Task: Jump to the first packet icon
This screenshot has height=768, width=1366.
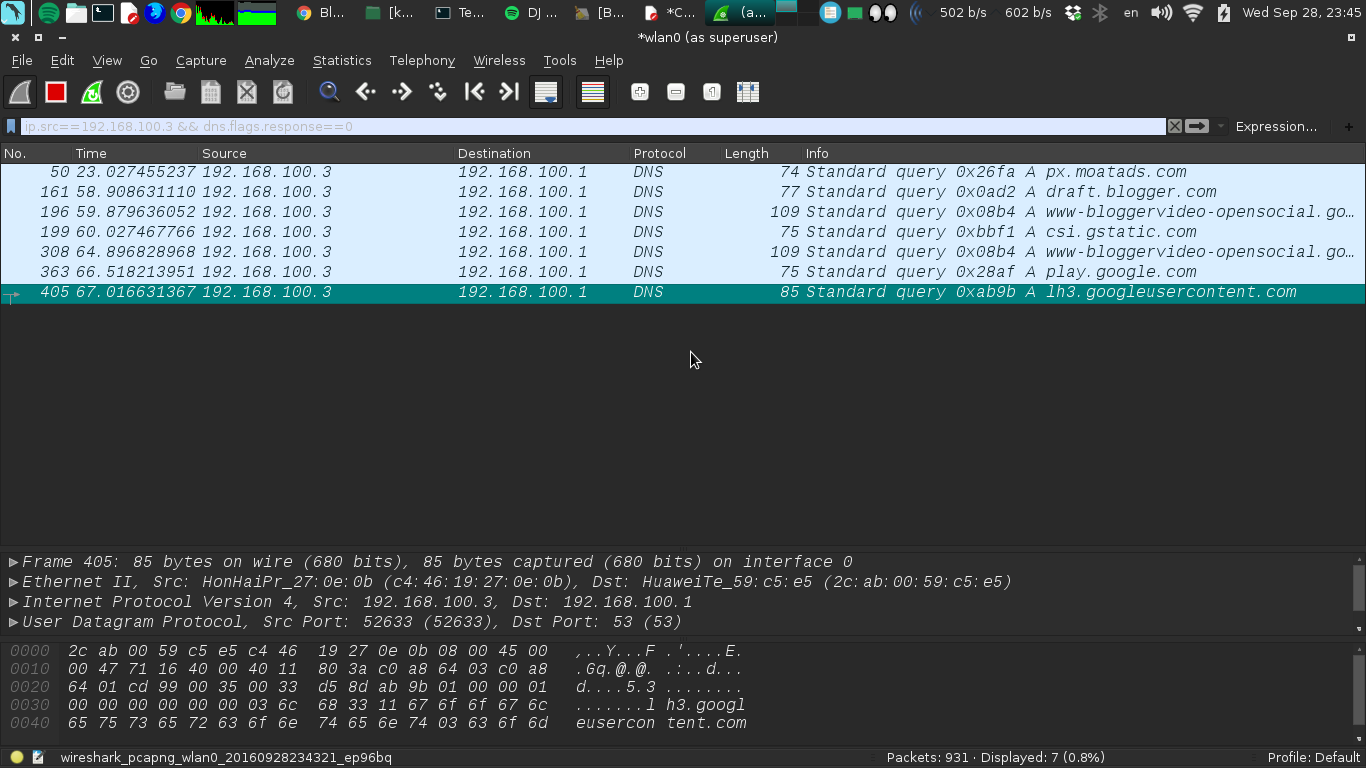Action: tap(474, 92)
